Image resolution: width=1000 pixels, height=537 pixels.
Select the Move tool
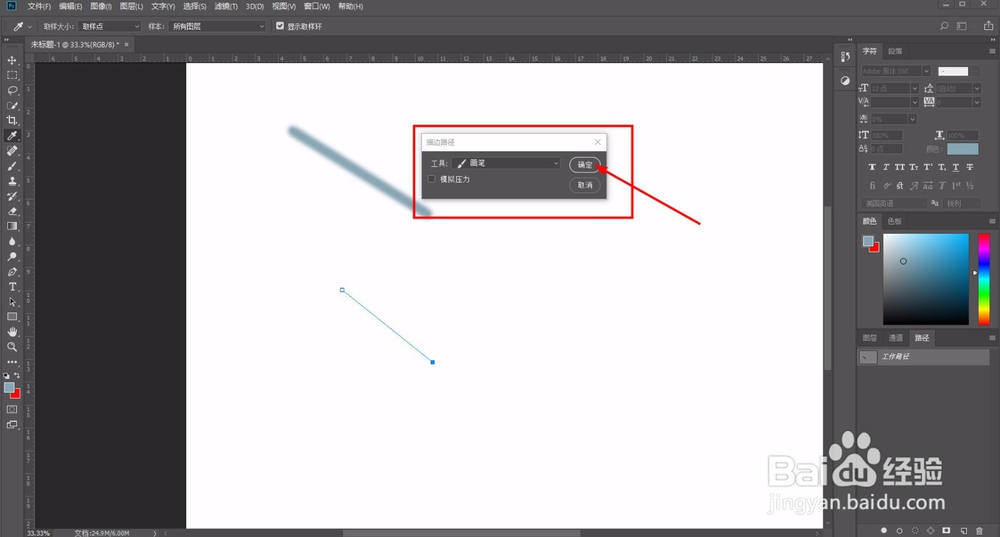(12, 60)
